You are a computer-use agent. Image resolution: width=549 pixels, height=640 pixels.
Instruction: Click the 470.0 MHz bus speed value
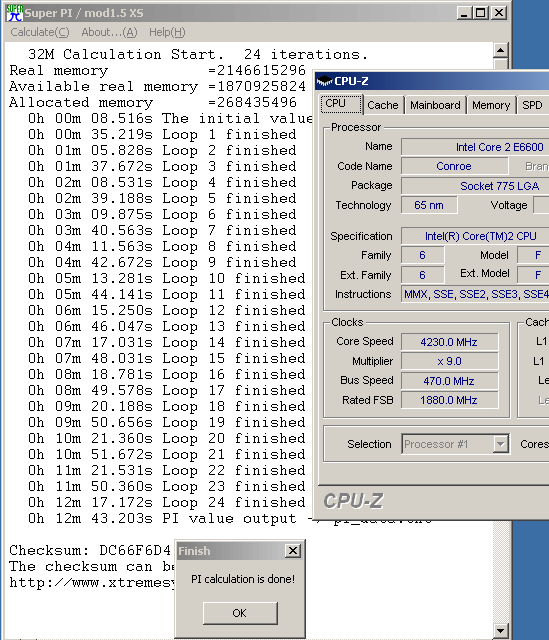[449, 381]
